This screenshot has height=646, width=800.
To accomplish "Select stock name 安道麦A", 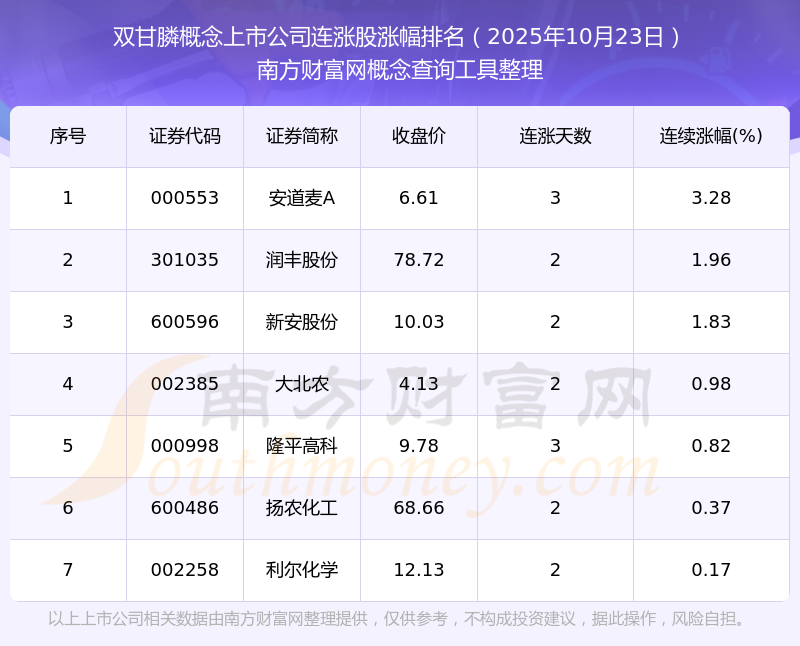I will [302, 198].
